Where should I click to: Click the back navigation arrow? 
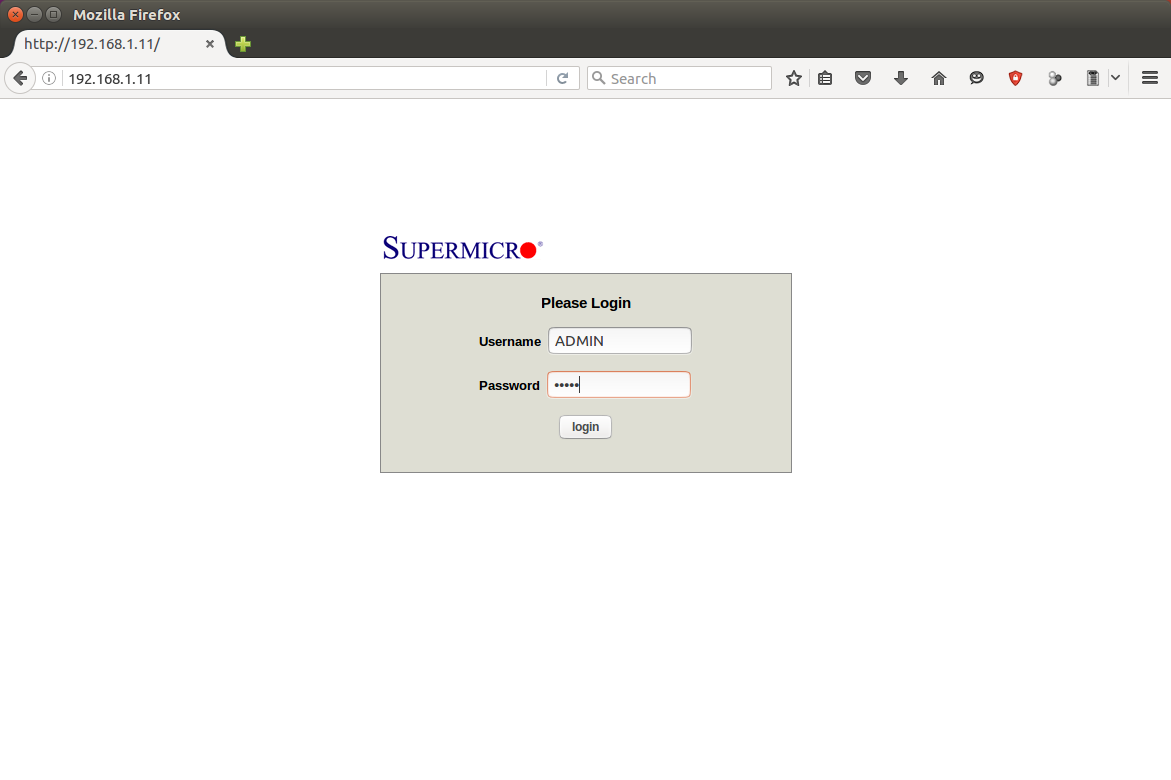click(19, 78)
